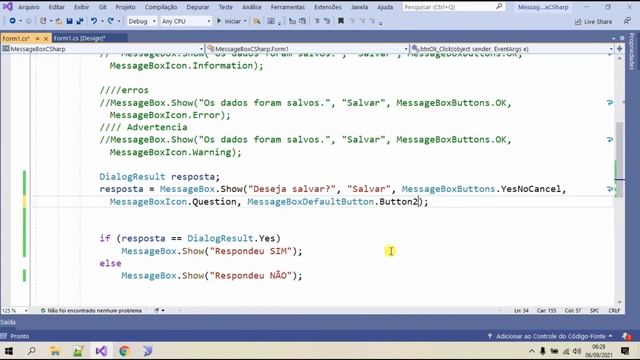This screenshot has width=640, height=360.
Task: Click the Live Share icon
Action: 578,22
